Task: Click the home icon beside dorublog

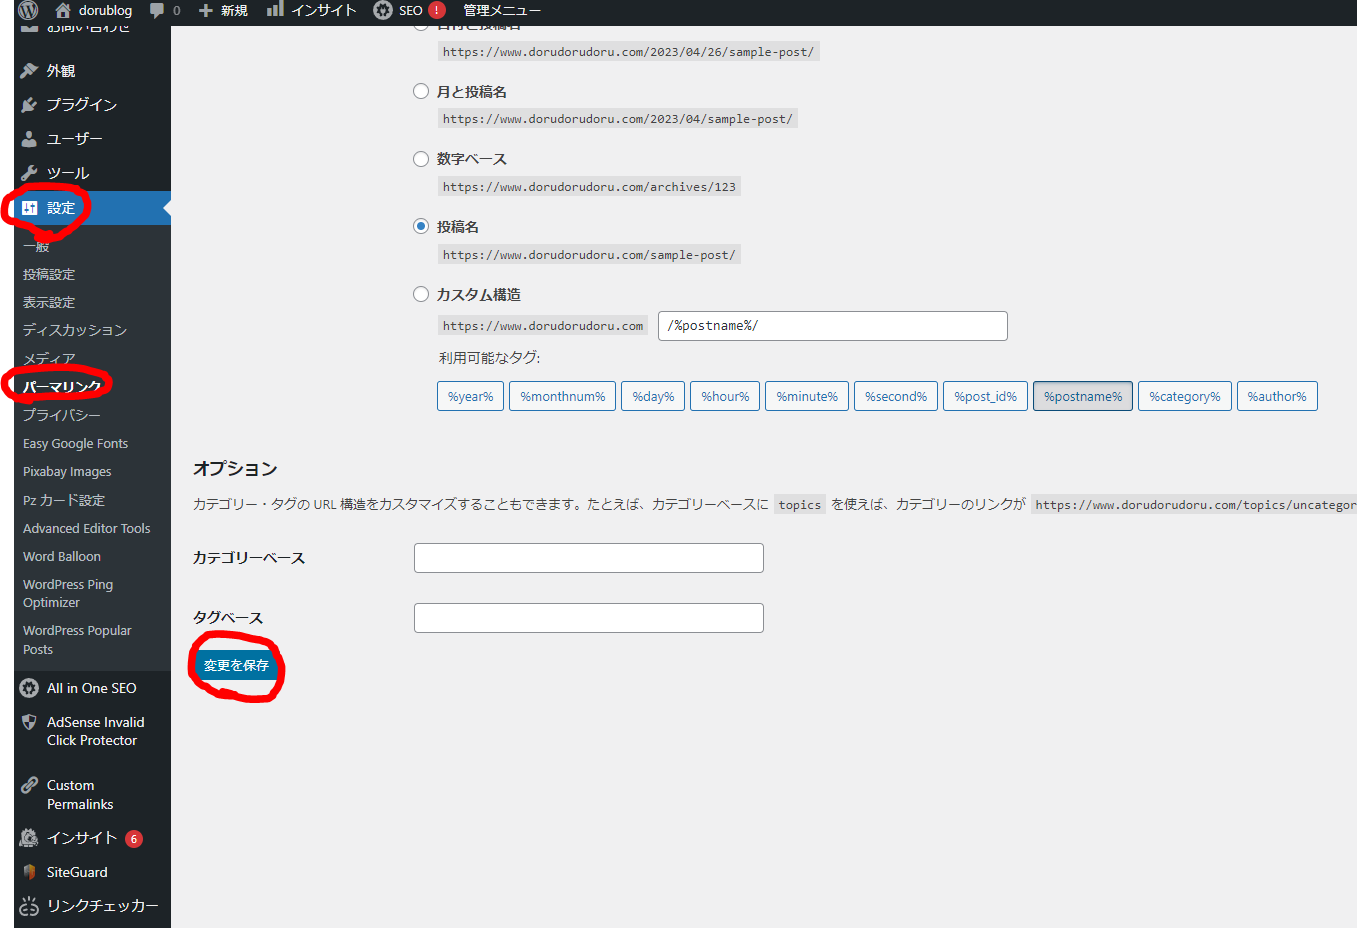Action: pyautogui.click(x=63, y=10)
